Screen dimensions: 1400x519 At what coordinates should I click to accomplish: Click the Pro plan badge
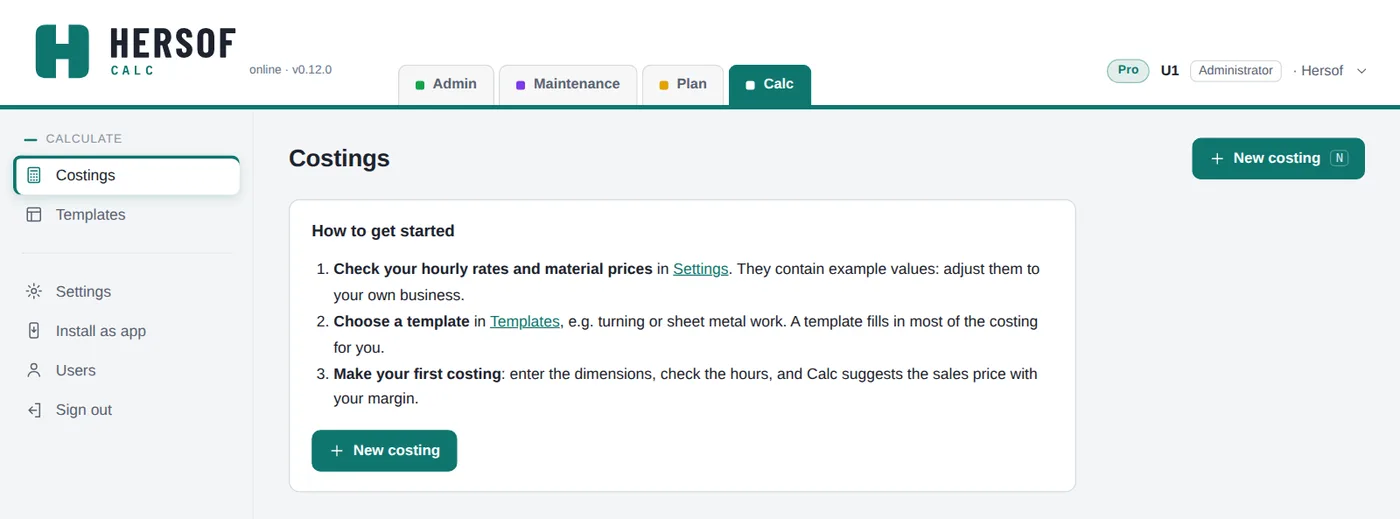point(1128,71)
